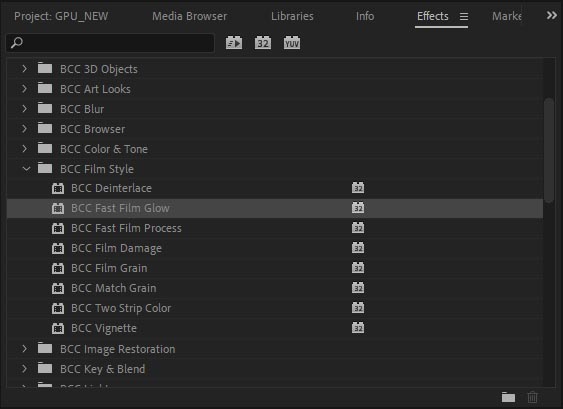Click the BCC Color & Tone folder icon
The height and width of the screenshot is (409, 563).
[45, 148]
